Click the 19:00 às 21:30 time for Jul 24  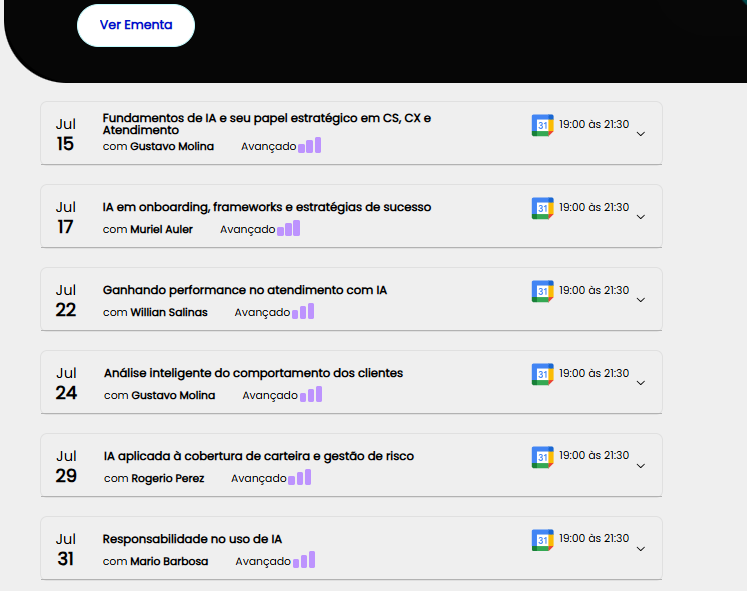(x=594, y=373)
